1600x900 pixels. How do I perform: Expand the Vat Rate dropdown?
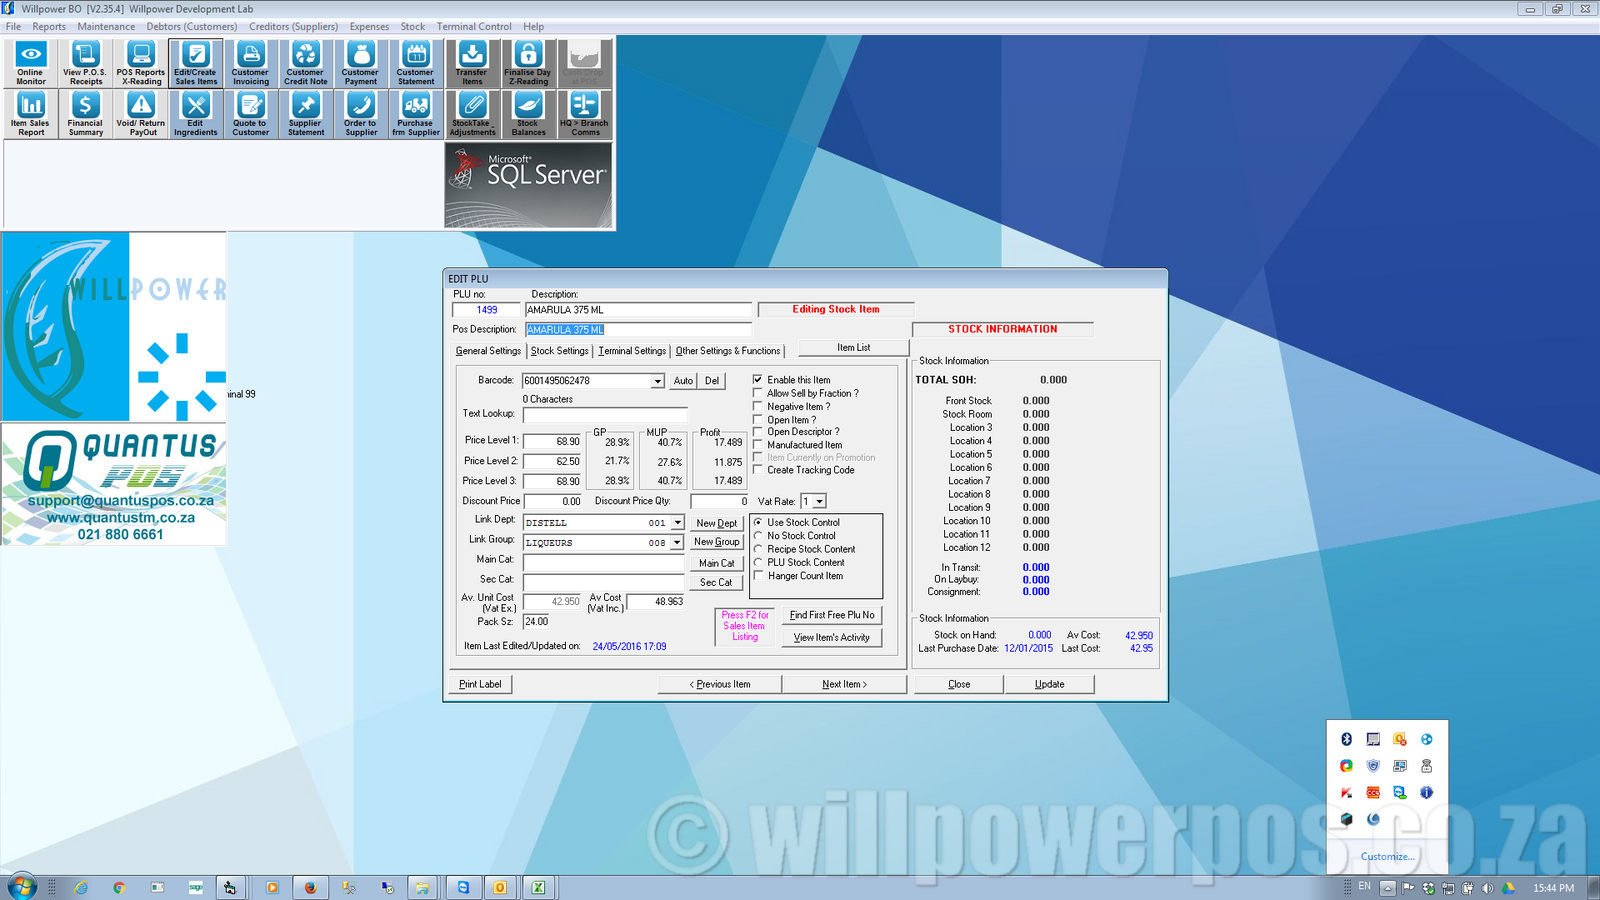(x=819, y=502)
